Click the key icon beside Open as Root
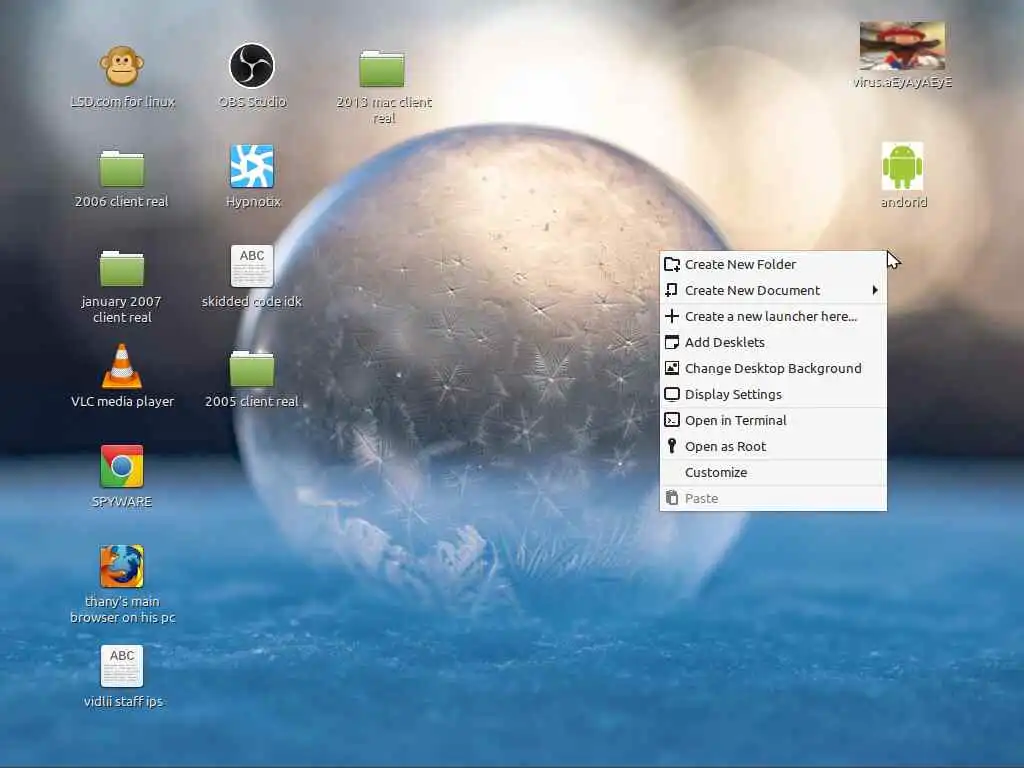This screenshot has height=768, width=1024. tap(672, 446)
